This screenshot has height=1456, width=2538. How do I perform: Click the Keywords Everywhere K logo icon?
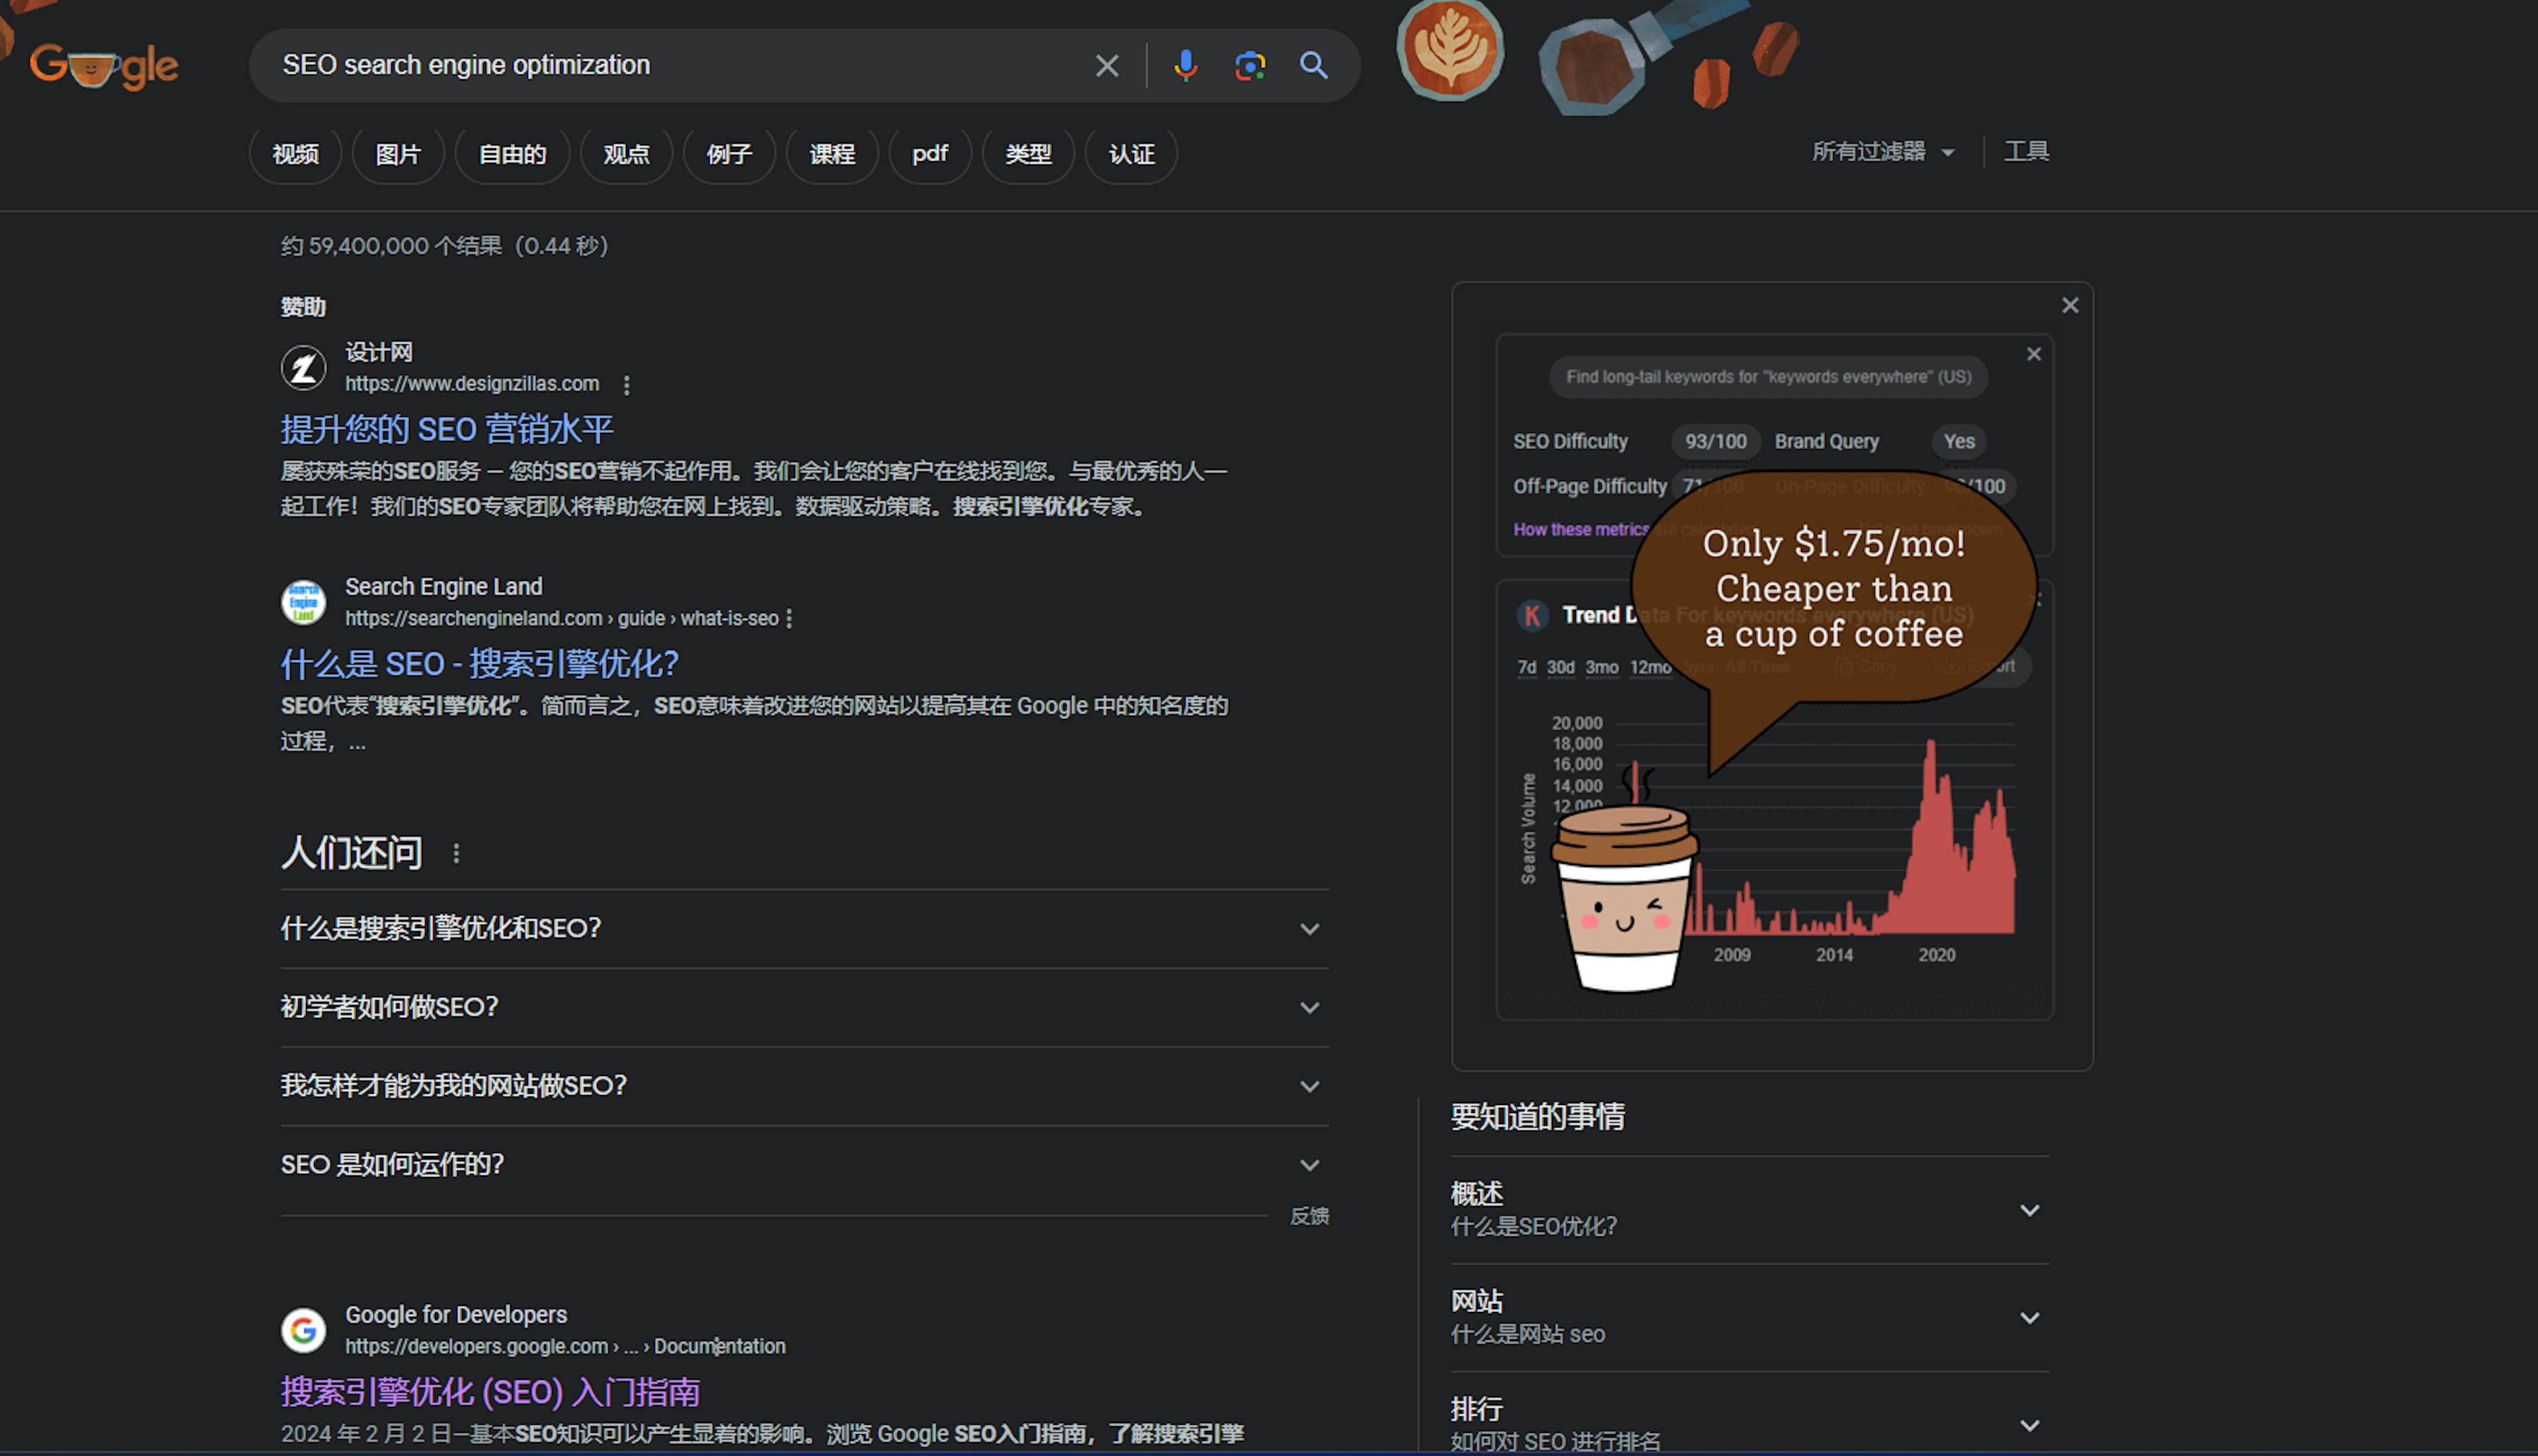[x=1532, y=615]
